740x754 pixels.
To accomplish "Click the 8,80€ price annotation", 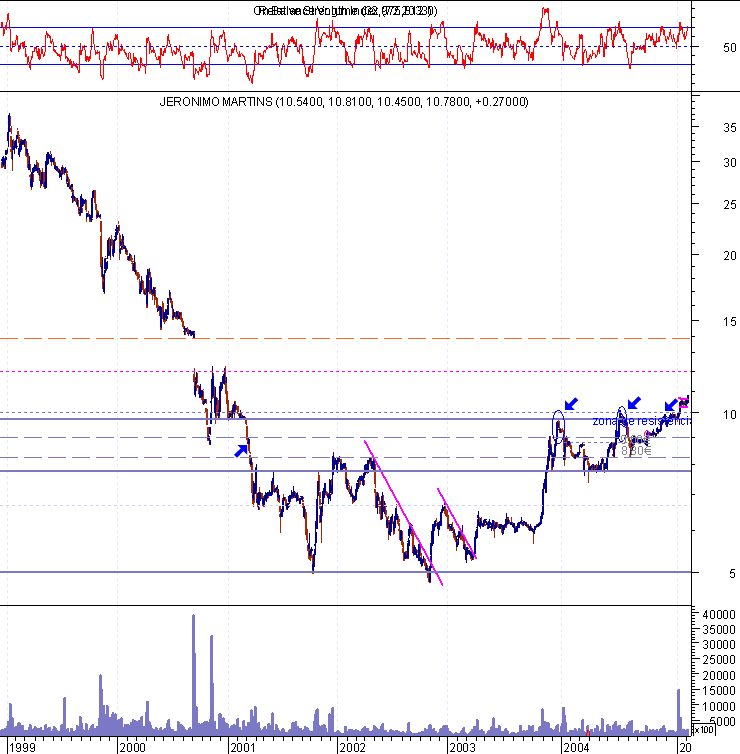I will (x=636, y=451).
